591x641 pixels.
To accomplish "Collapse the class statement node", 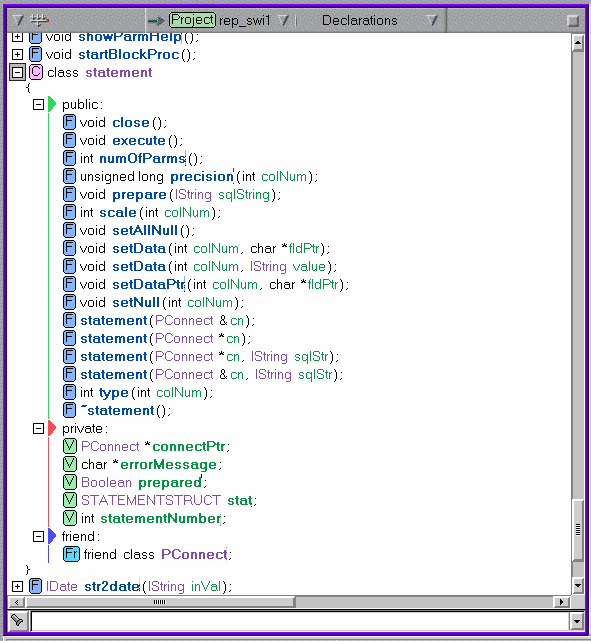I will pos(17,72).
